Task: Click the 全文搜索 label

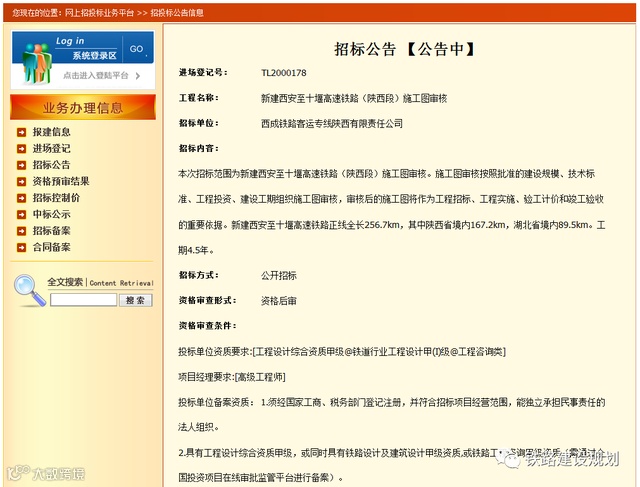Action: (x=65, y=282)
